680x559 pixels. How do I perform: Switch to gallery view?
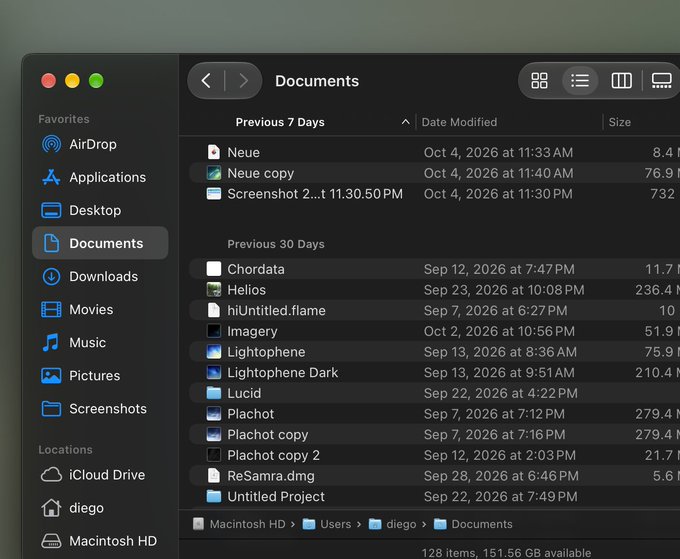[x=661, y=81]
